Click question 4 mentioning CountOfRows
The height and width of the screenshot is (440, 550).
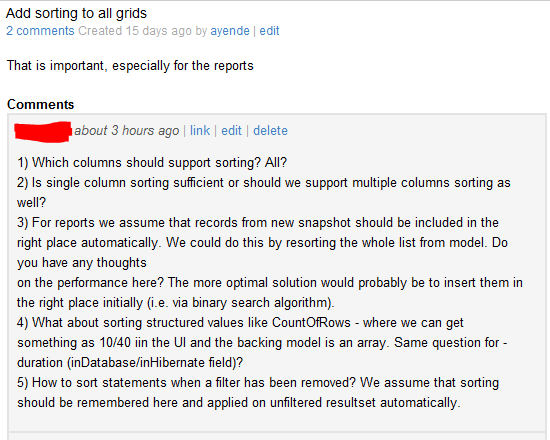tap(240, 322)
